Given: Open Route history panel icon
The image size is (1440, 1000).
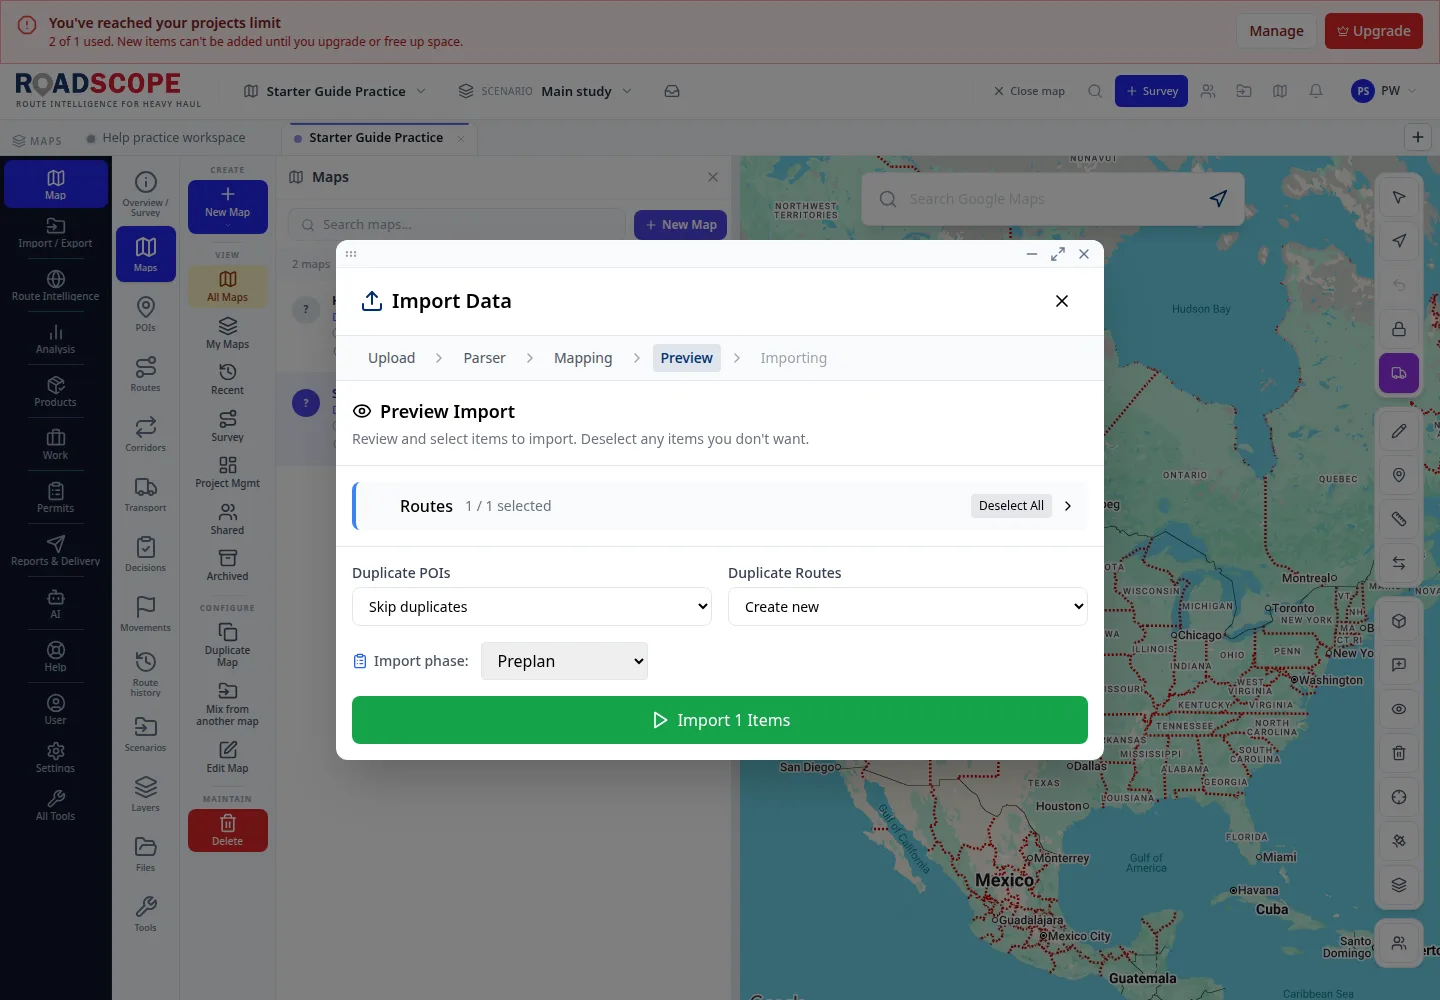Looking at the screenshot, I should pyautogui.click(x=146, y=674).
